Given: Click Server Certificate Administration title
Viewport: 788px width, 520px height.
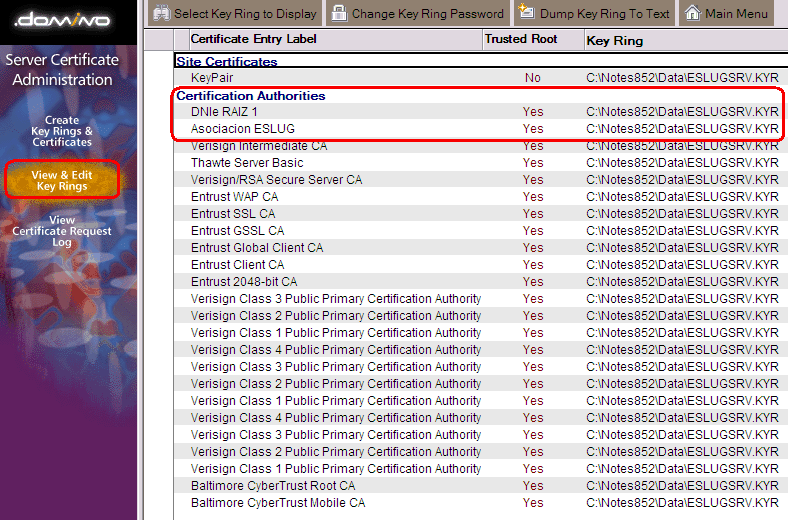Looking at the screenshot, I should click(x=62, y=69).
